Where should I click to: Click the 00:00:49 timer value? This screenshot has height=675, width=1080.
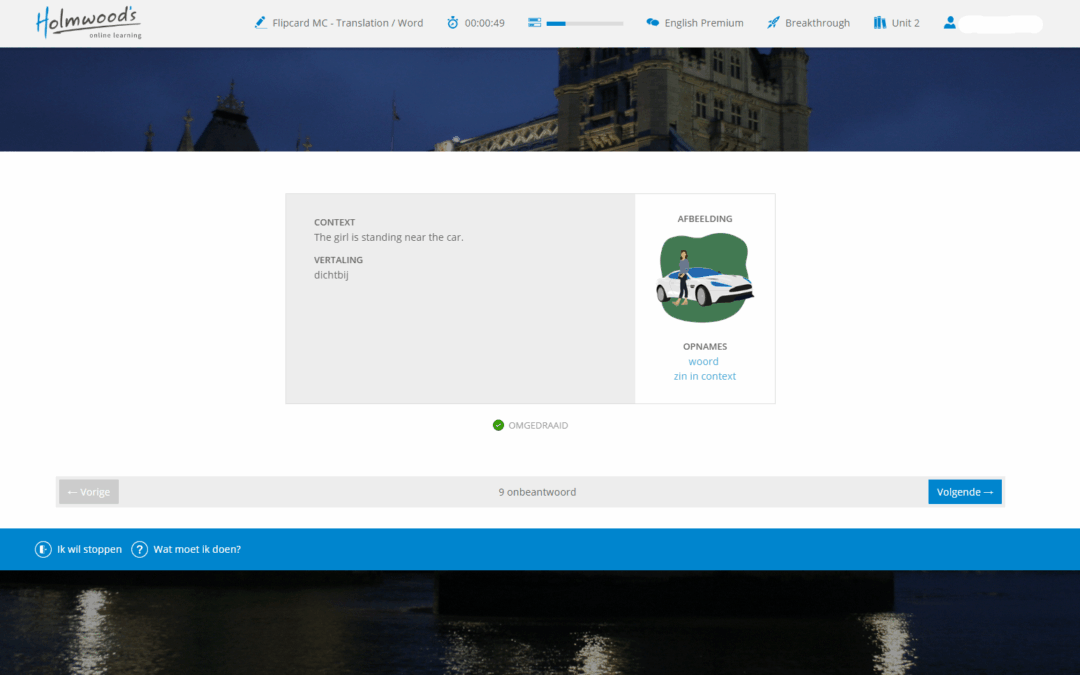coord(484,23)
